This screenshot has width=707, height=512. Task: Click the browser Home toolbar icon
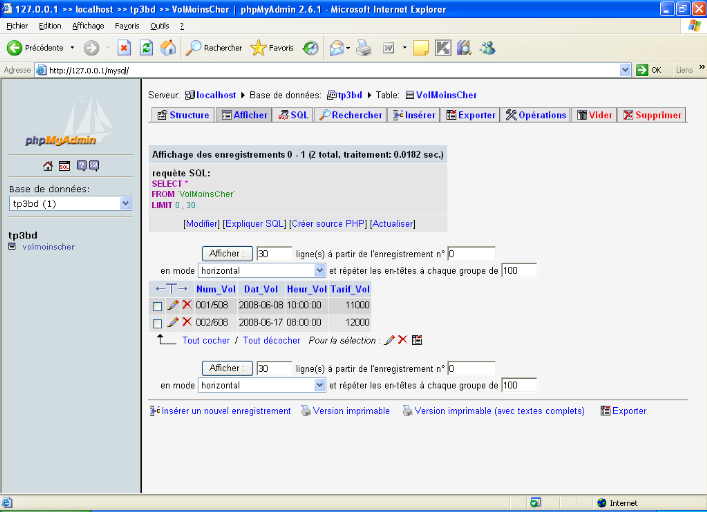168,47
